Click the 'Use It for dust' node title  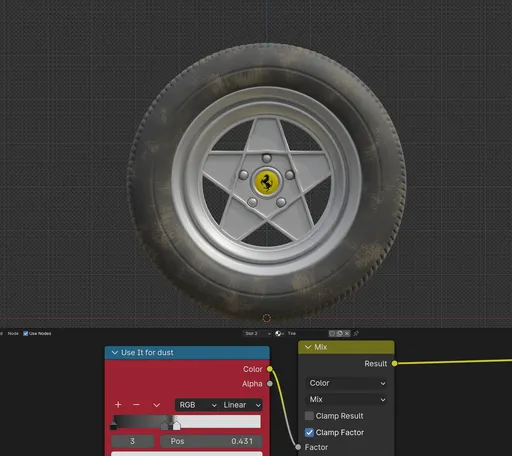coord(147,352)
